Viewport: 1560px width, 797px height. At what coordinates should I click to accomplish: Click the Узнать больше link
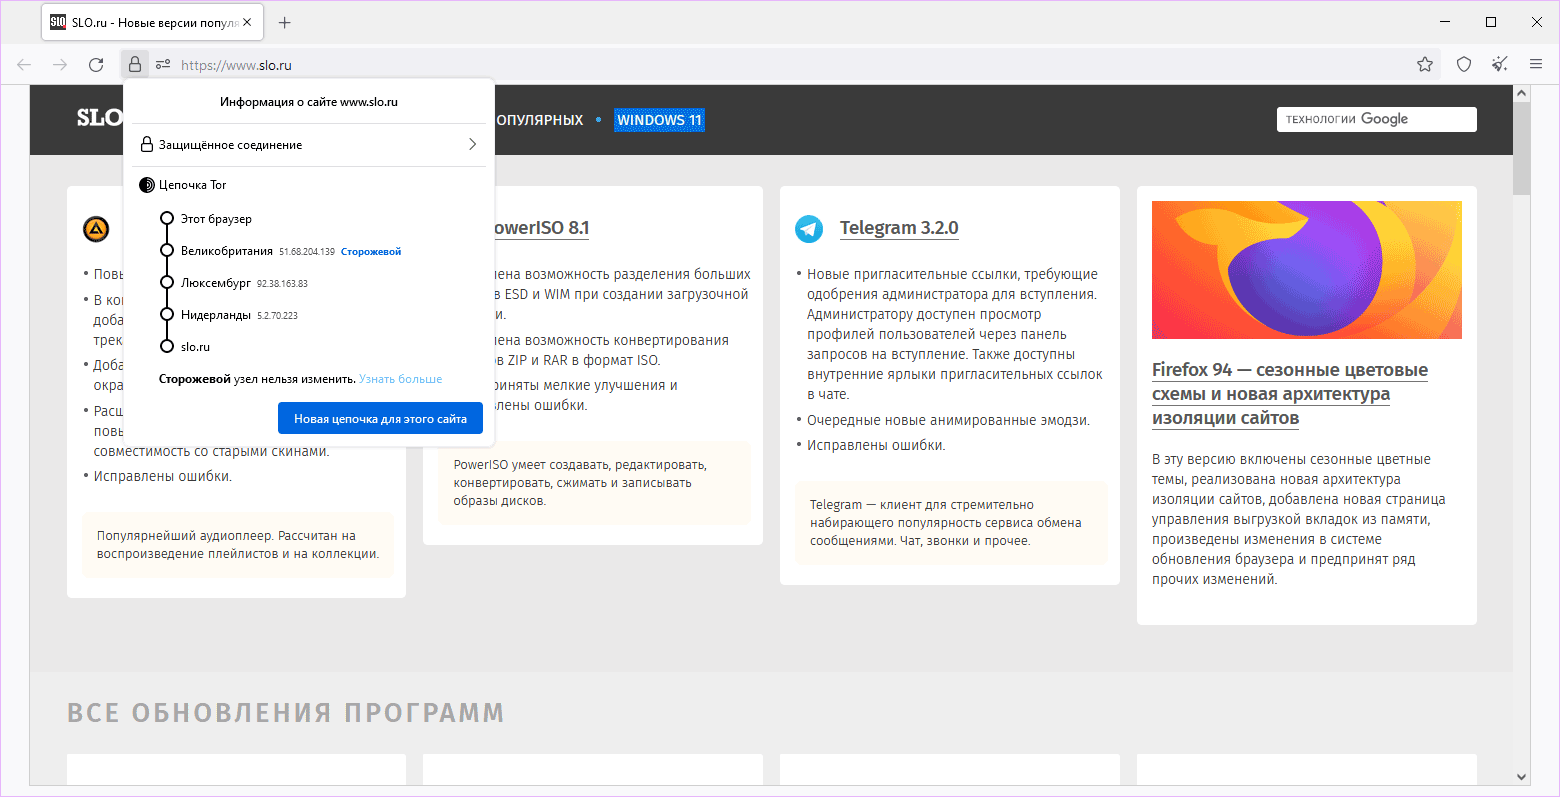[400, 379]
